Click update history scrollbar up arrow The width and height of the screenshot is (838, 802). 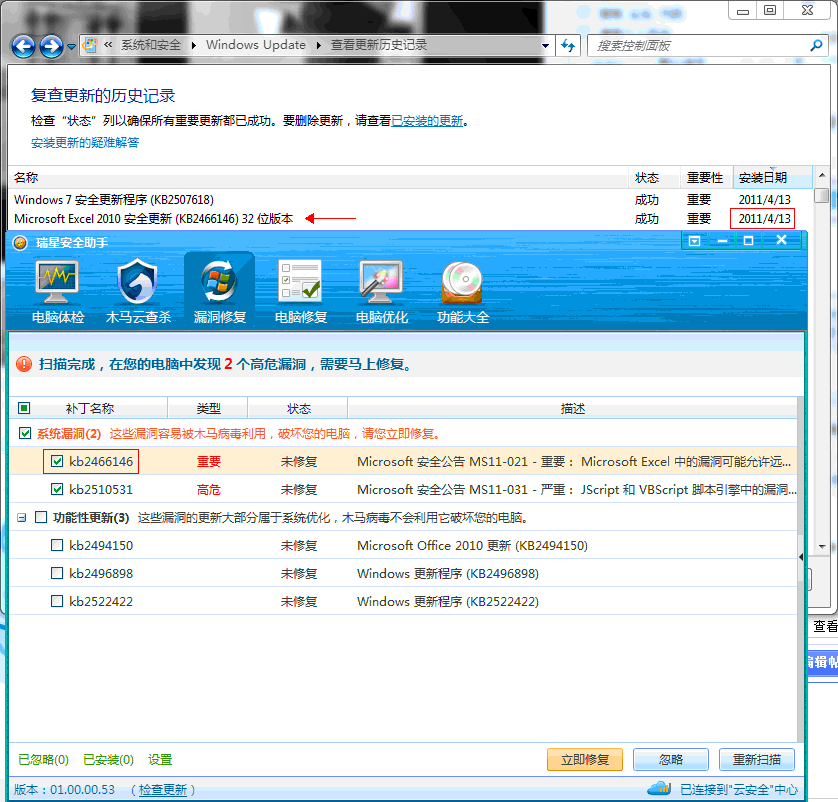click(x=821, y=175)
